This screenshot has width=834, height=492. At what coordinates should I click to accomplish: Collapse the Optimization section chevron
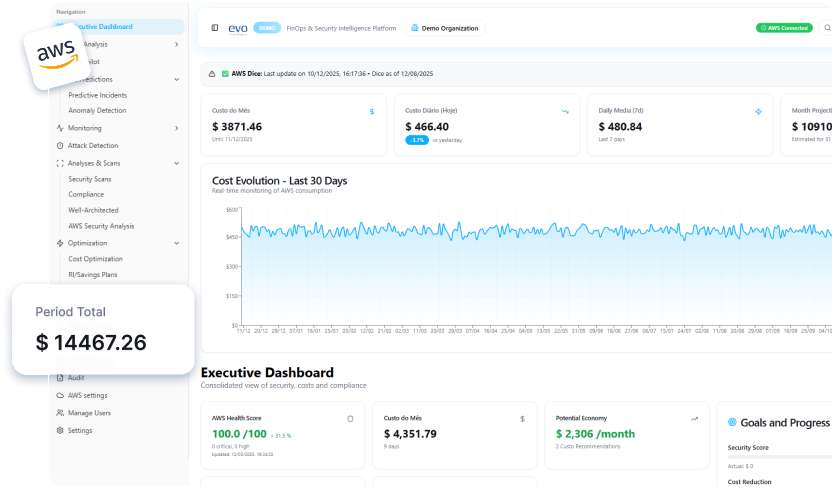click(176, 243)
